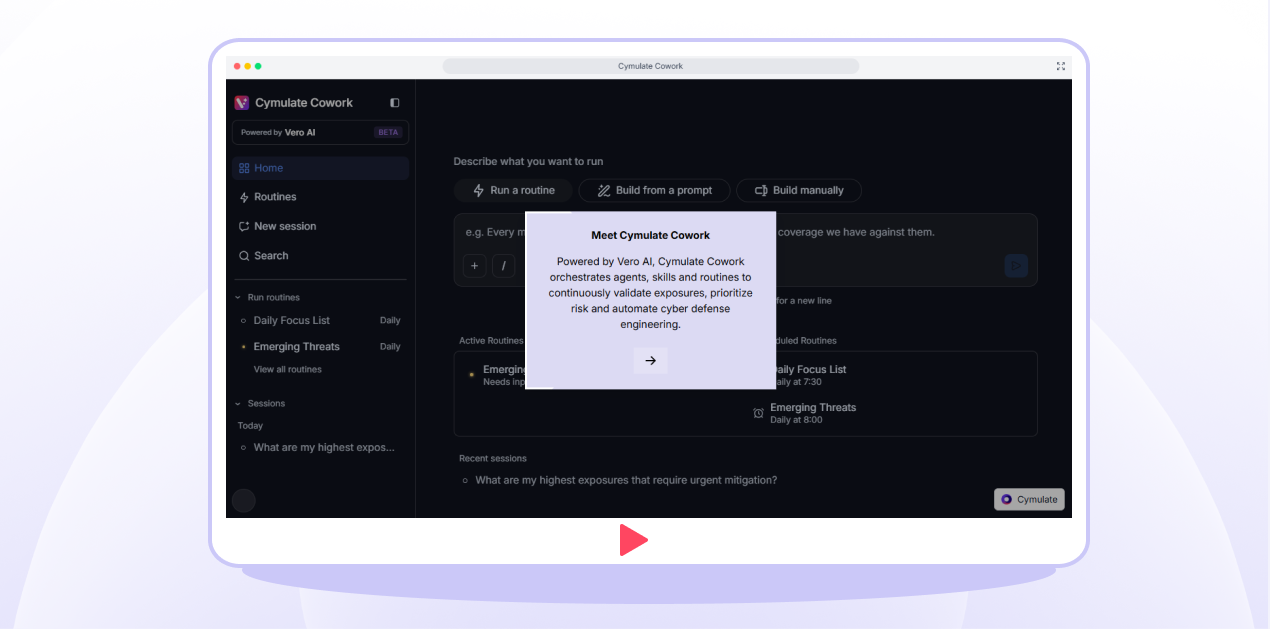Screen dimensions: 1270x629
Task: Open Routines in the sidebar
Action: (321, 197)
